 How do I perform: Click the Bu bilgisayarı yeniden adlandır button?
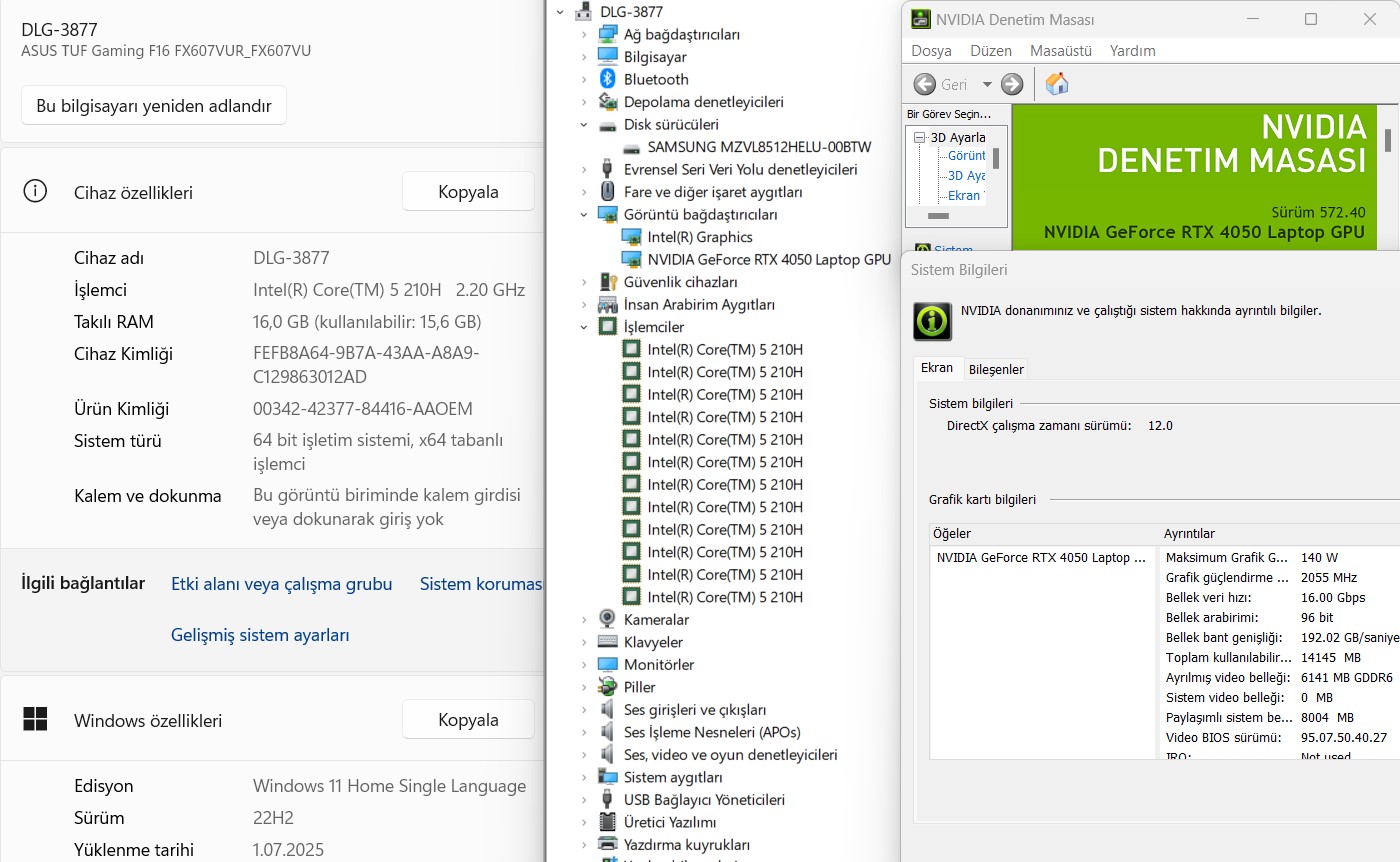click(x=154, y=105)
